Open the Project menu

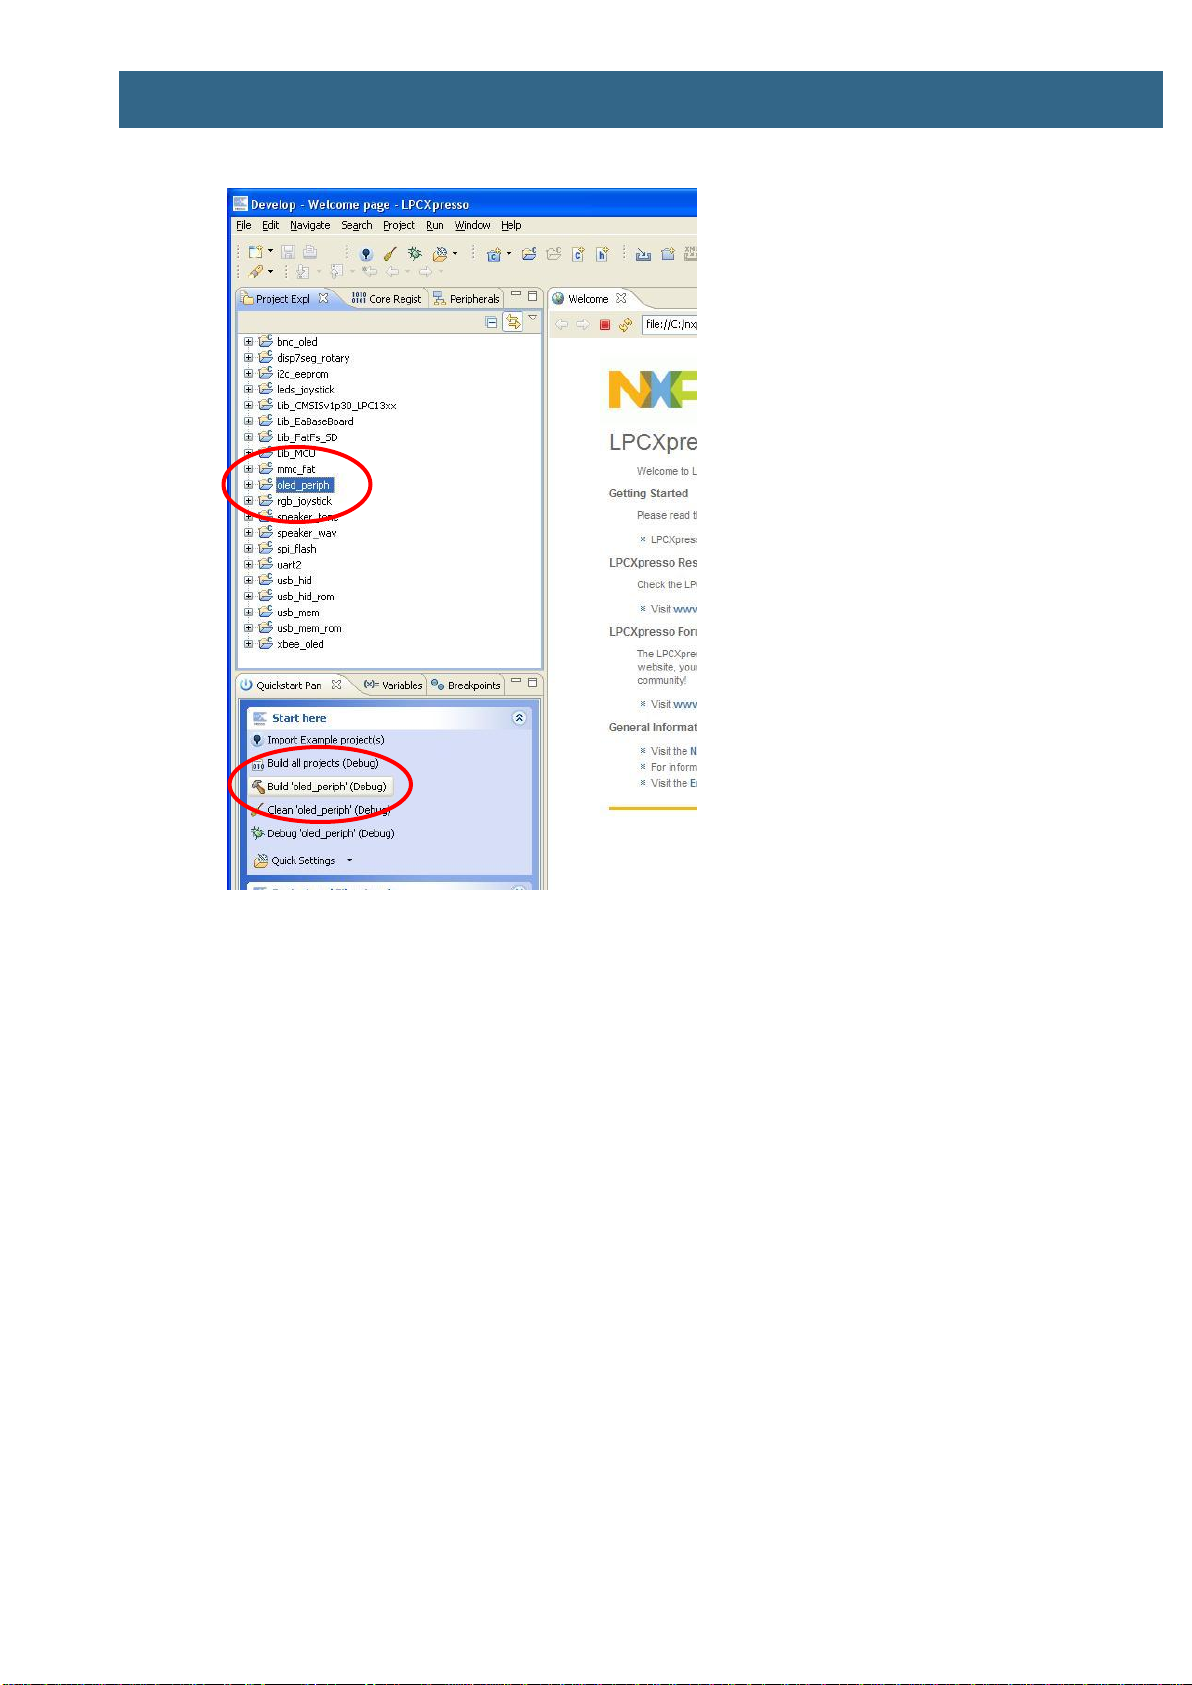[x=399, y=225]
